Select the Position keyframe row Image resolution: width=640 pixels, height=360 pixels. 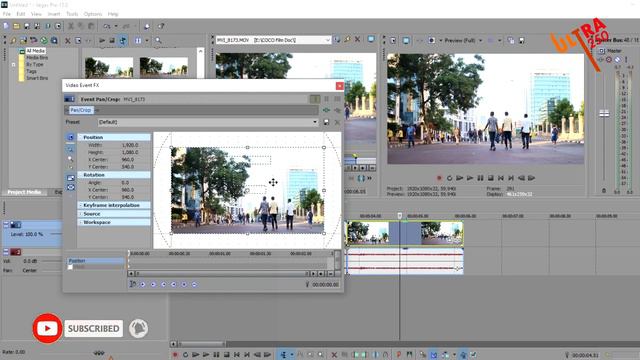point(96,261)
